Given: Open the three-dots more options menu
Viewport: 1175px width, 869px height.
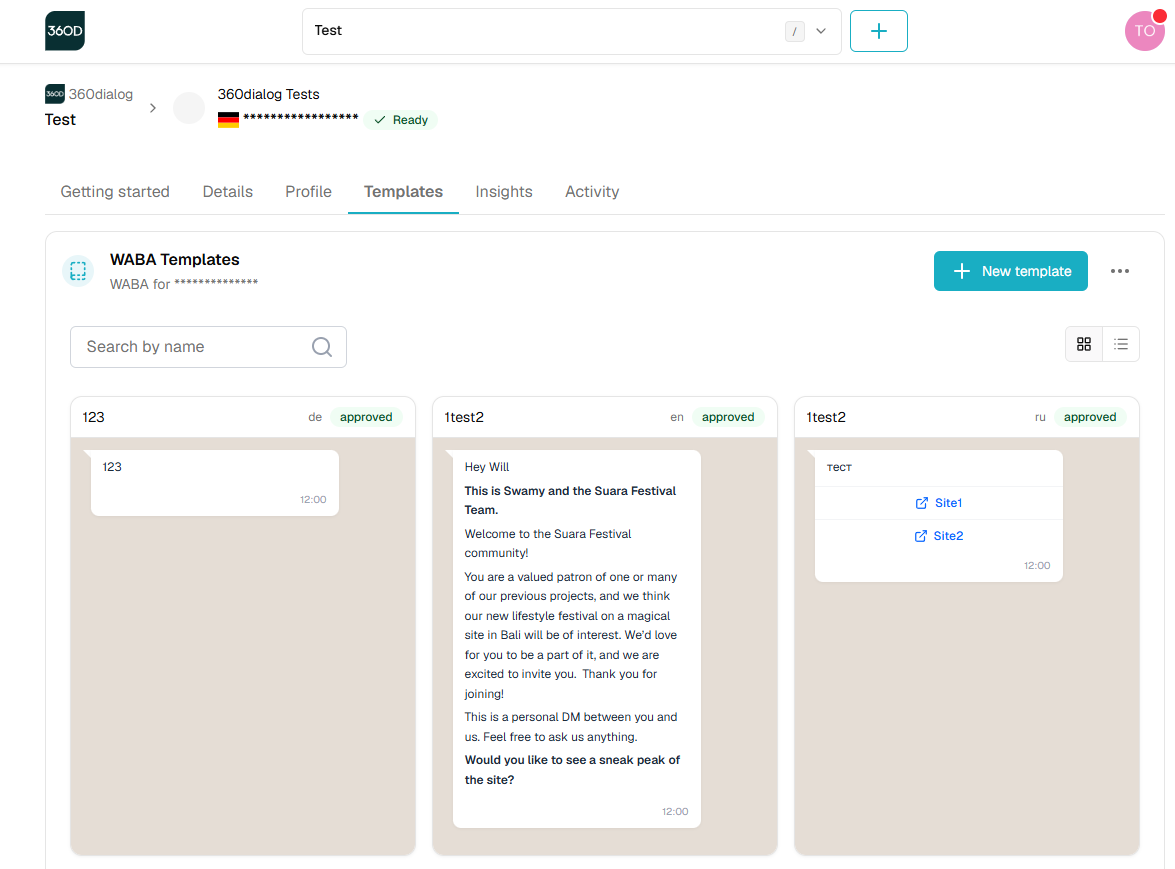Looking at the screenshot, I should coord(1120,271).
